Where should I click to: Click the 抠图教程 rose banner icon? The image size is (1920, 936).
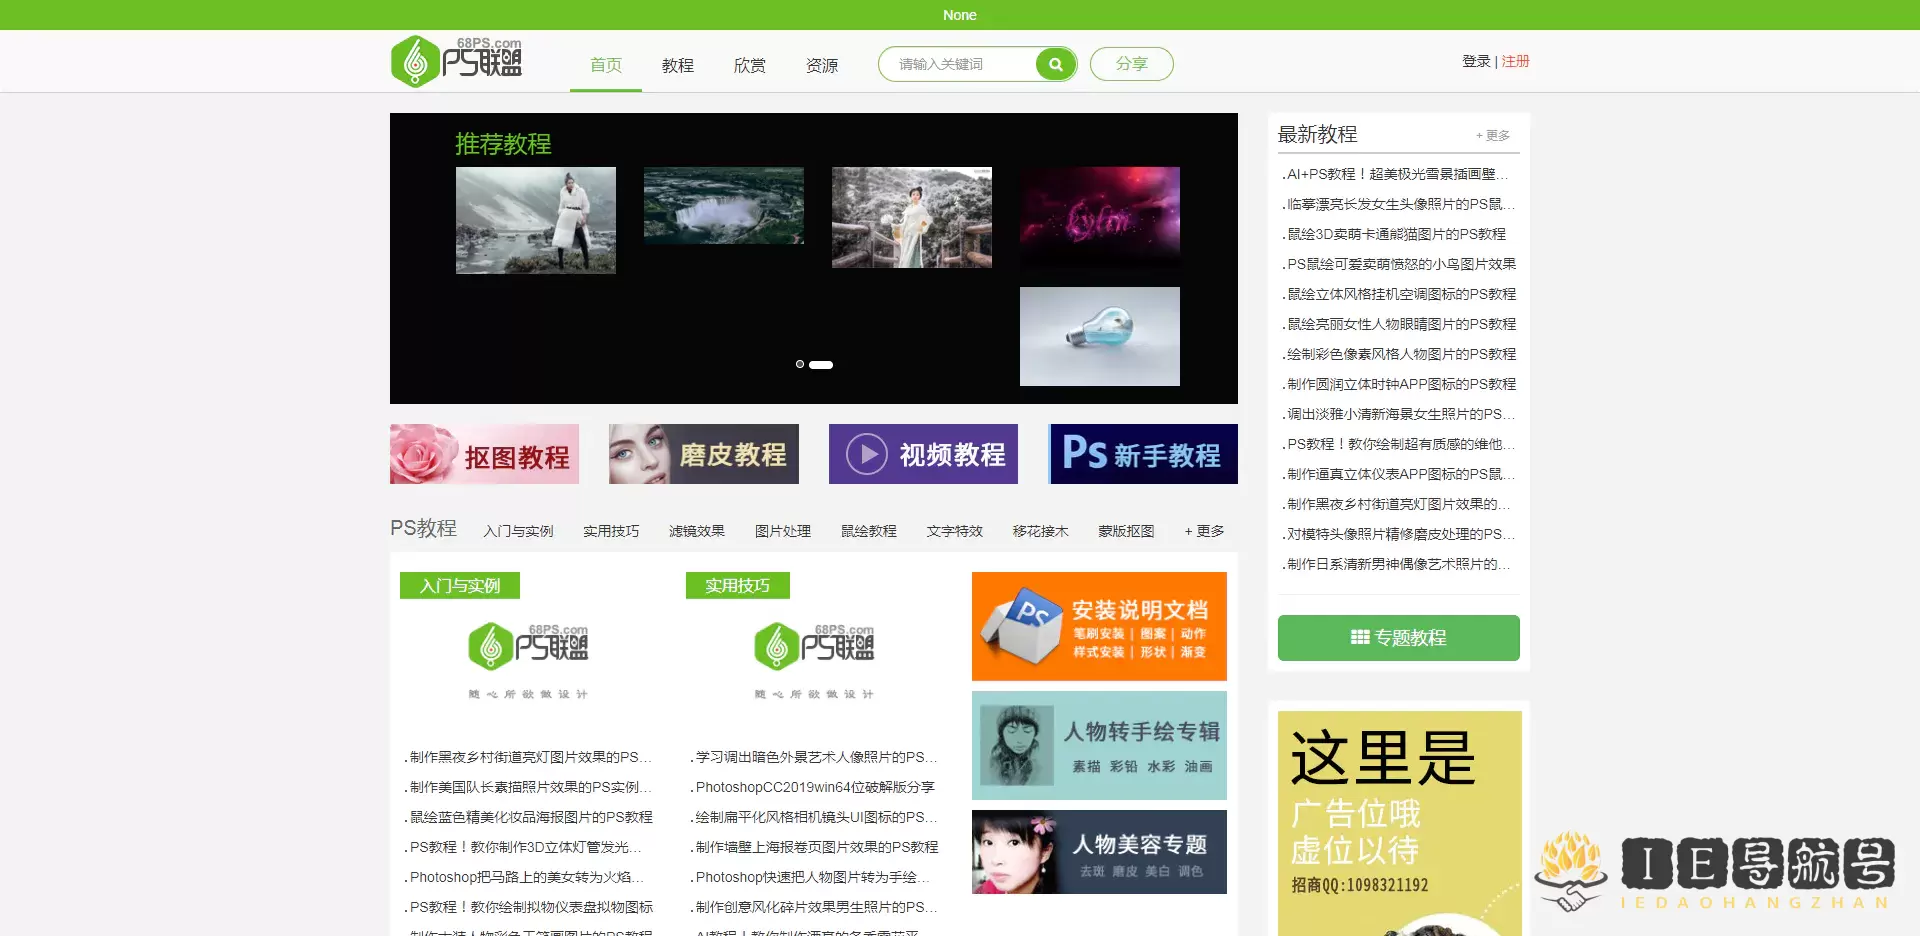[x=420, y=454]
